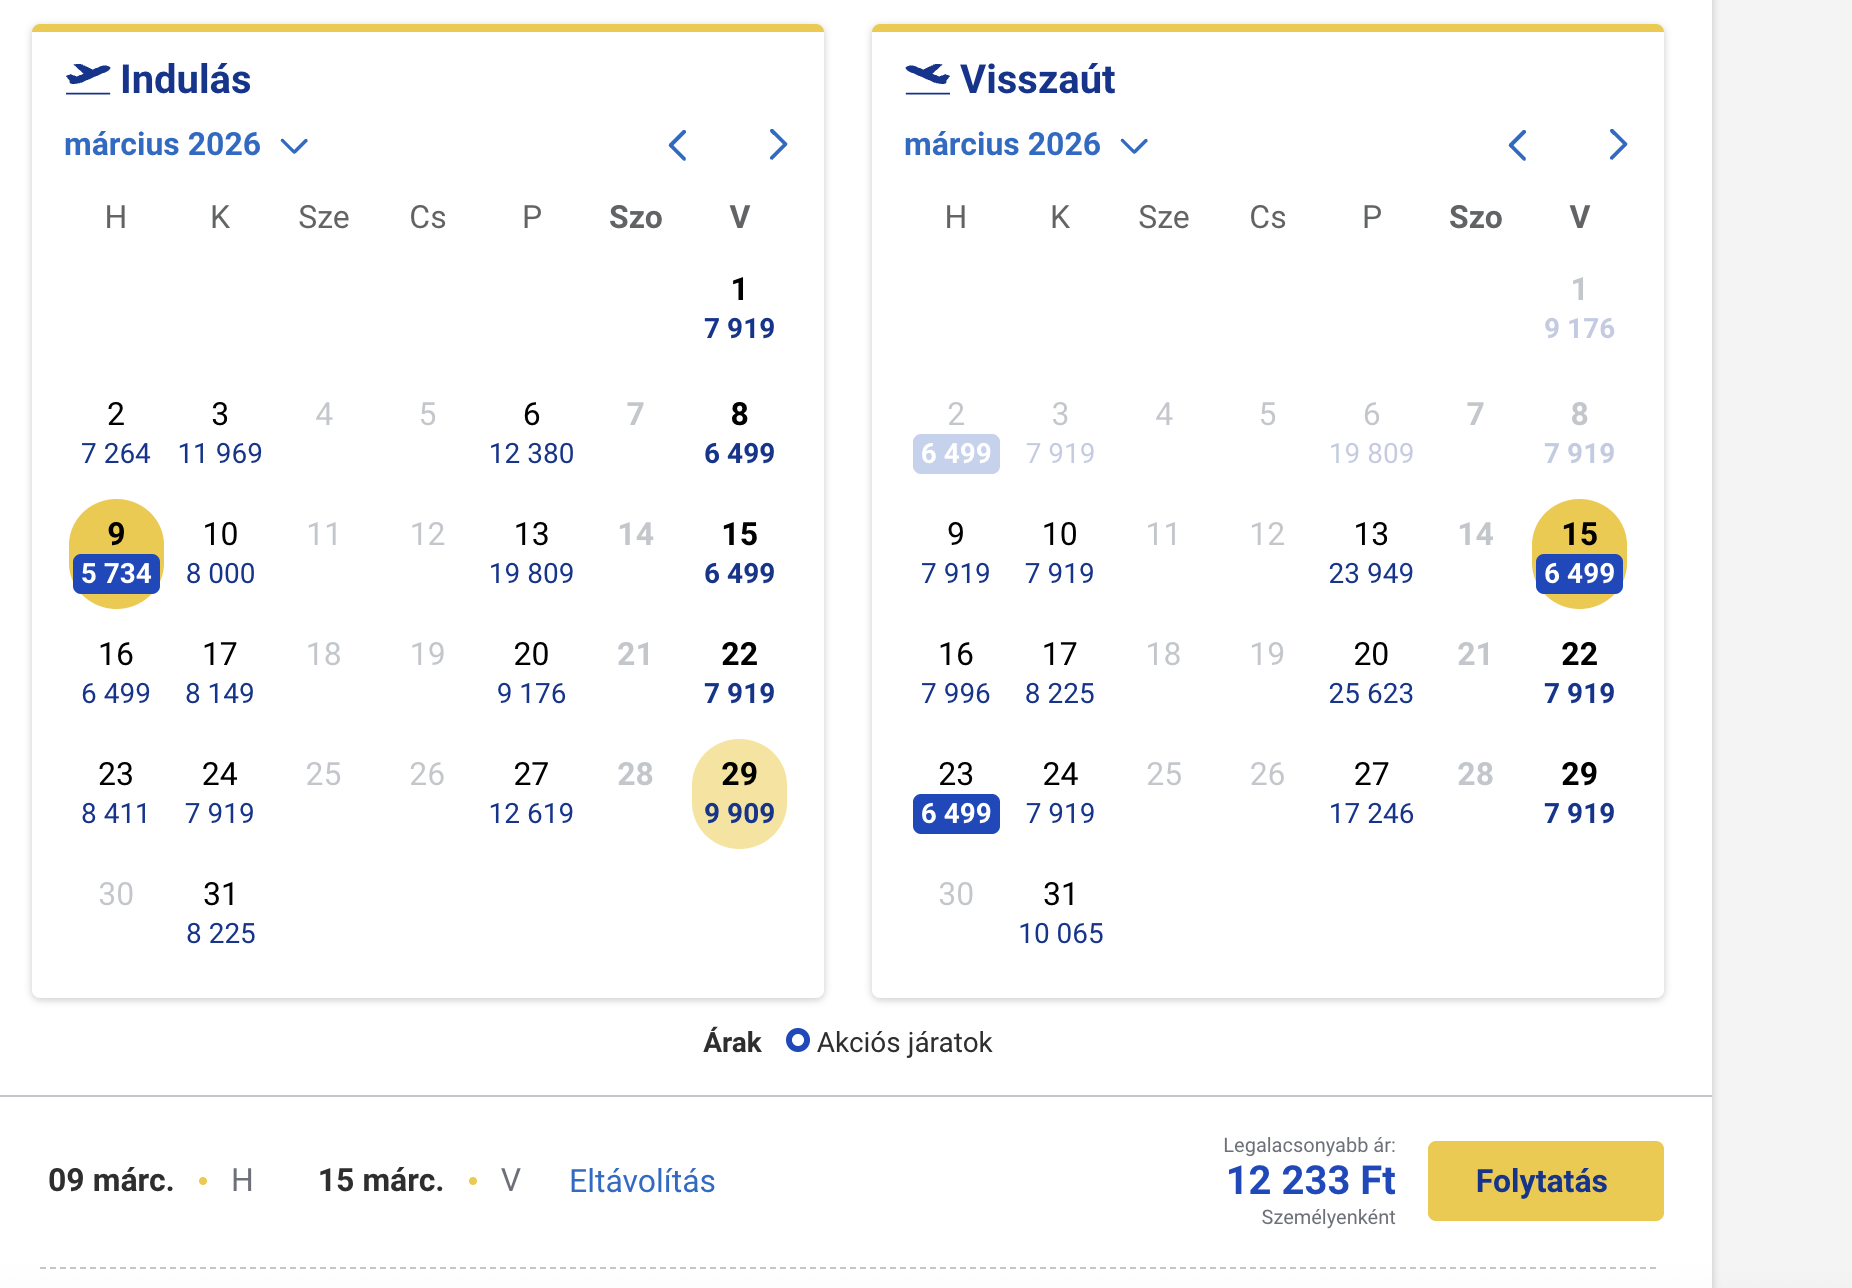The width and height of the screenshot is (1852, 1288).
Task: Go to next month in Indulás calendar
Action: point(778,145)
